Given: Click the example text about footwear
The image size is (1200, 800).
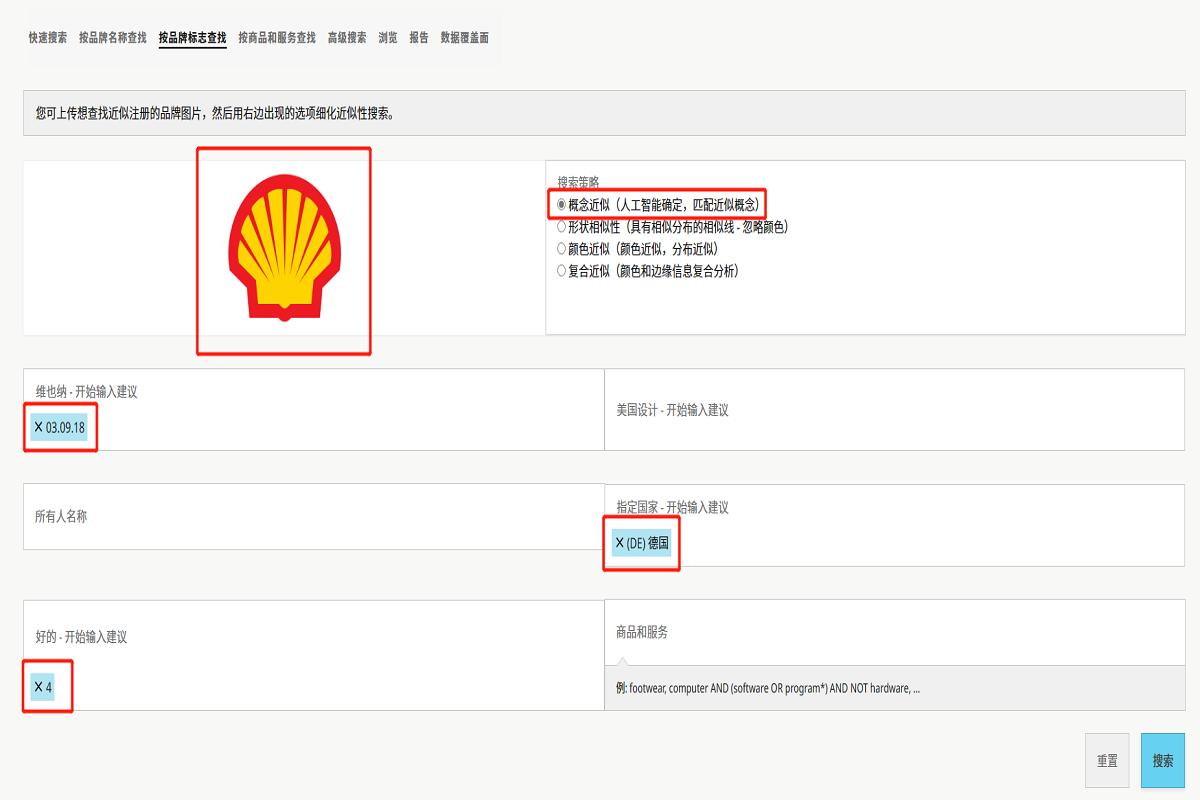Looking at the screenshot, I should (x=768, y=688).
